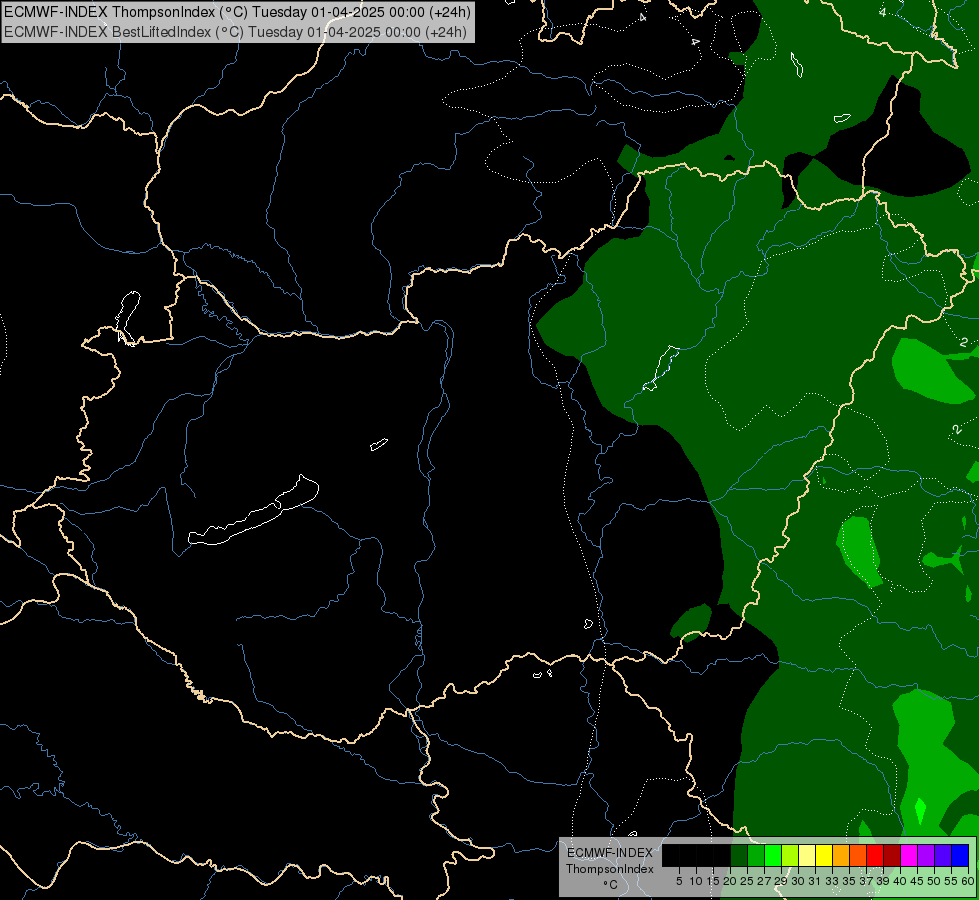979x900 pixels.
Task: Pick the purple 45–50 legend swatch
Action: pyautogui.click(x=927, y=855)
